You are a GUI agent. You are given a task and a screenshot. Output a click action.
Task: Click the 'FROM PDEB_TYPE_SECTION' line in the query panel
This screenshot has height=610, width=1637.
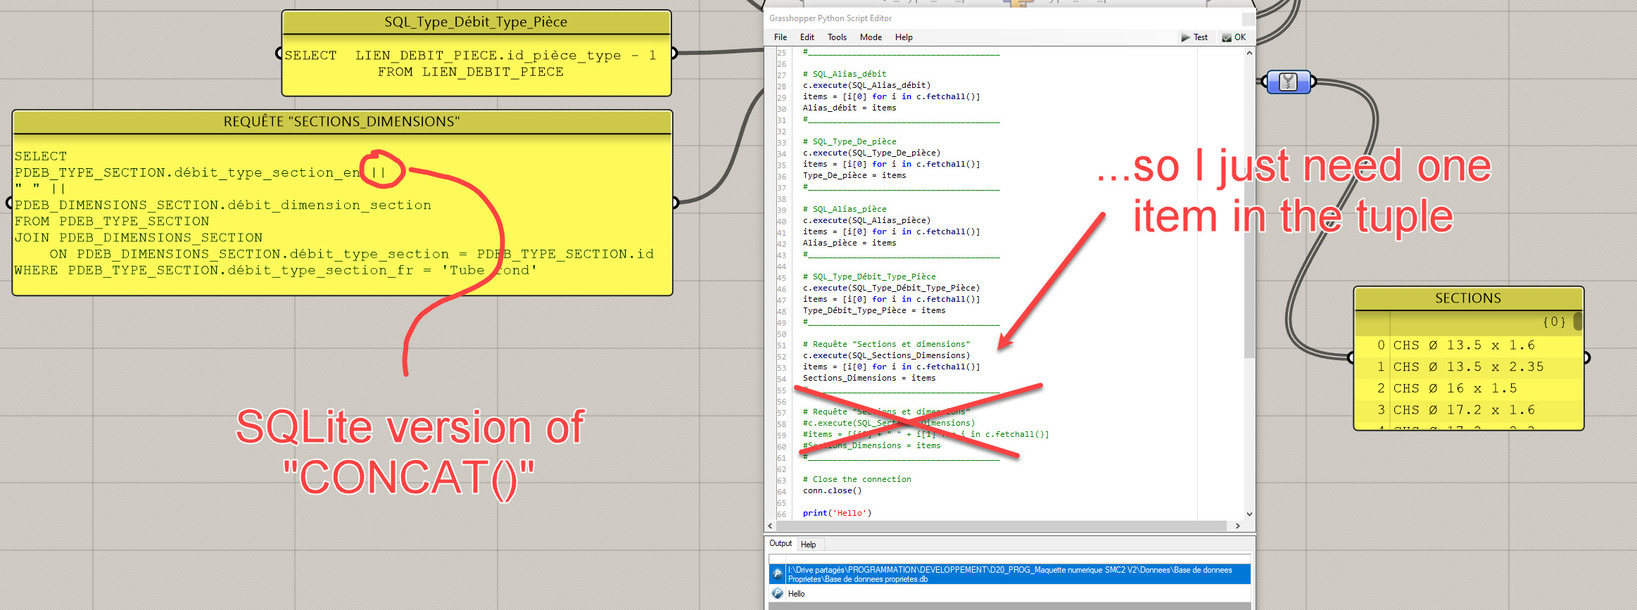point(112,222)
